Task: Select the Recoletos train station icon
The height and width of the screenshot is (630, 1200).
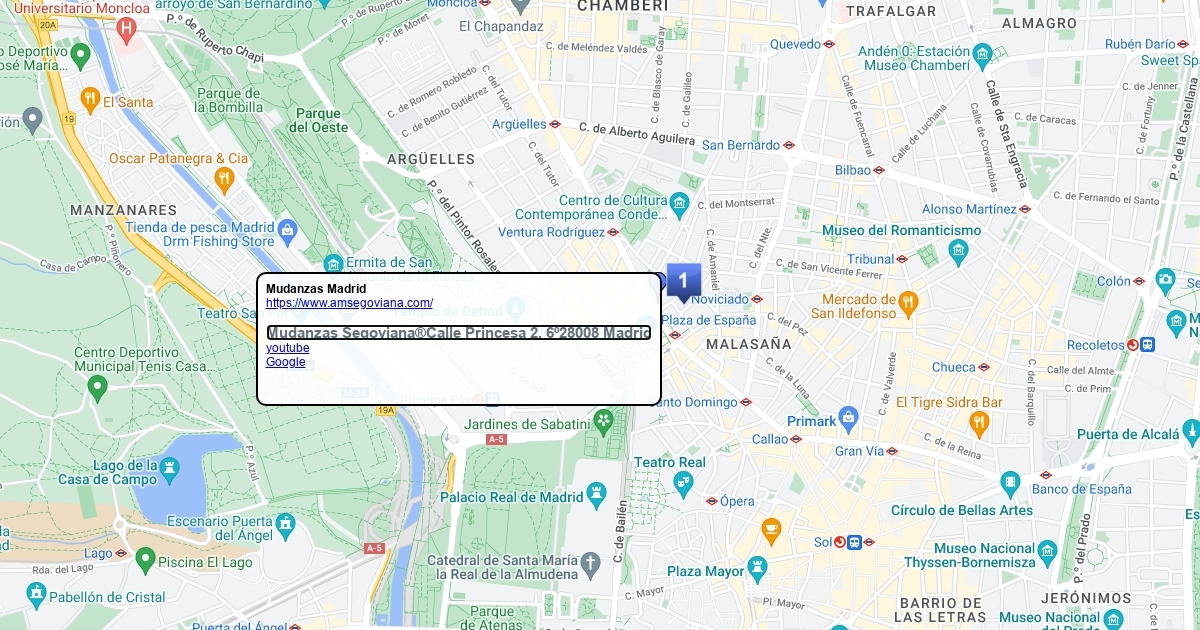Action: pos(1148,344)
